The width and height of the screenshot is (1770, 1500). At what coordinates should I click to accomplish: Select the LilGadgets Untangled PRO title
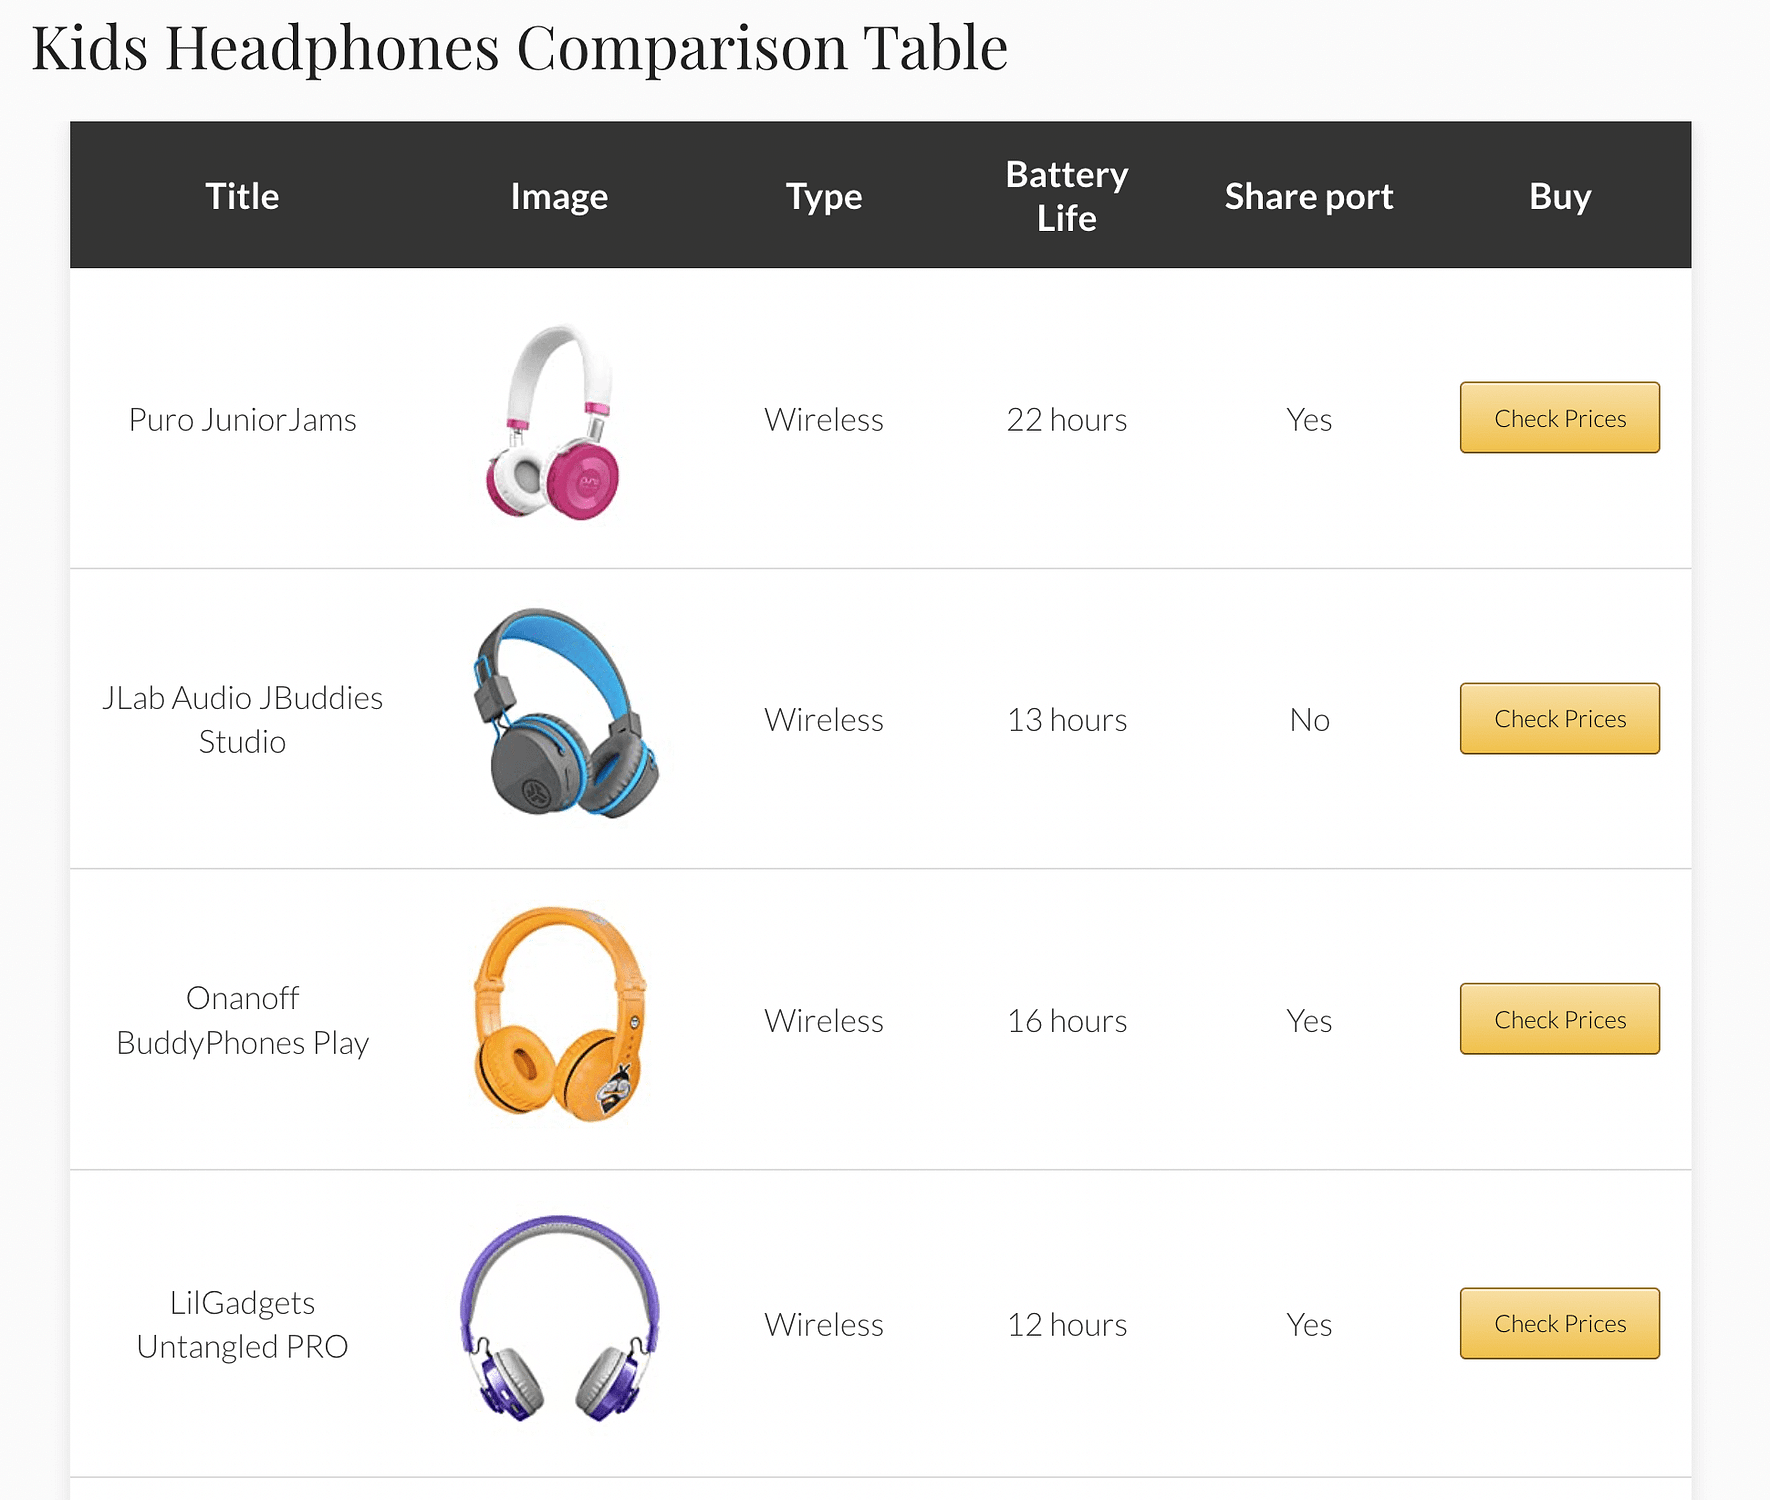pyautogui.click(x=243, y=1324)
